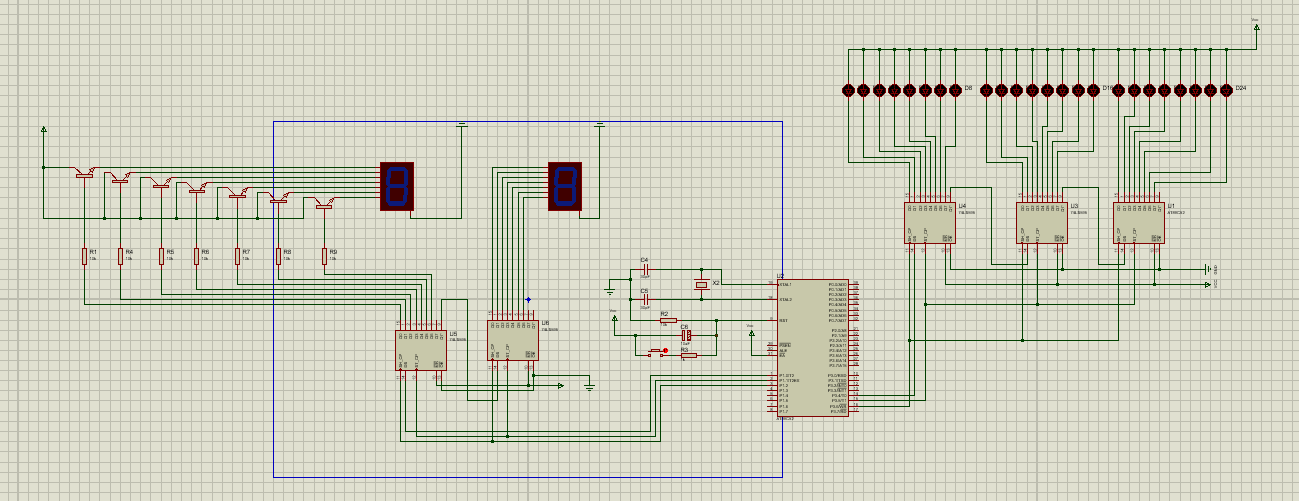Click the power terminal left of U2's EA pin
The height and width of the screenshot is (501, 1299).
(x=753, y=333)
